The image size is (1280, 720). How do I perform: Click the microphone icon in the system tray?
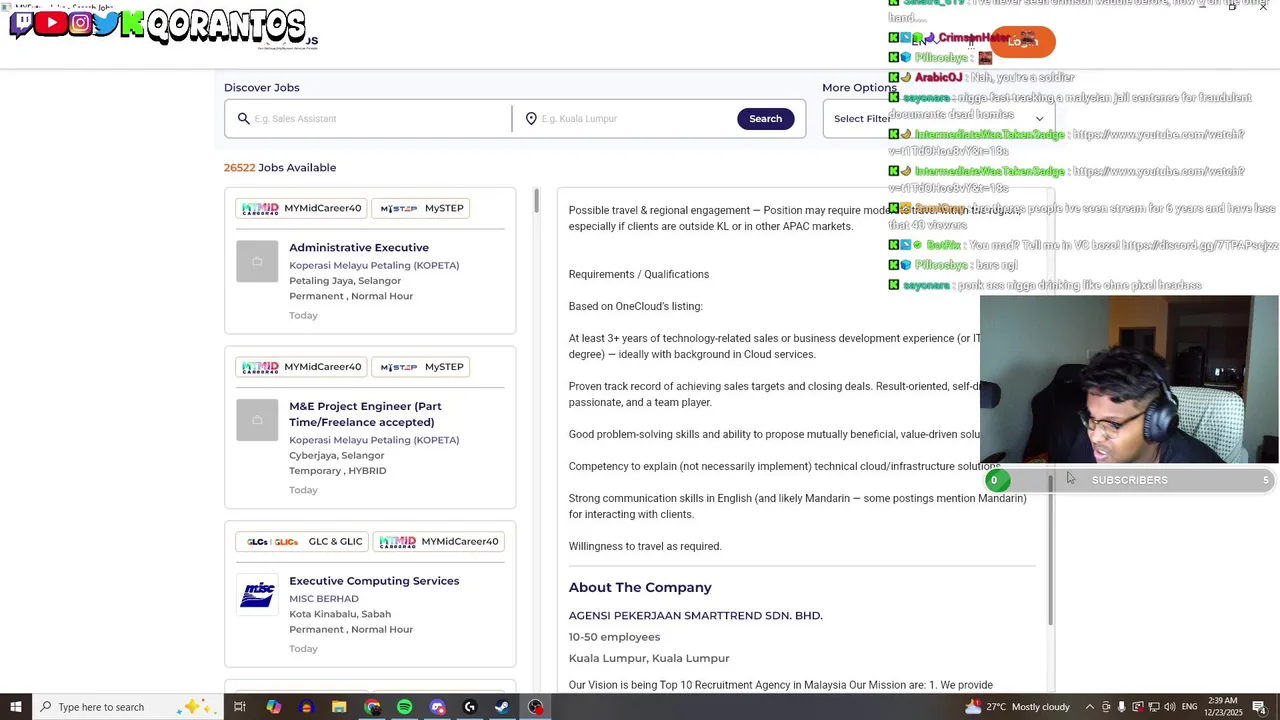click(1121, 707)
